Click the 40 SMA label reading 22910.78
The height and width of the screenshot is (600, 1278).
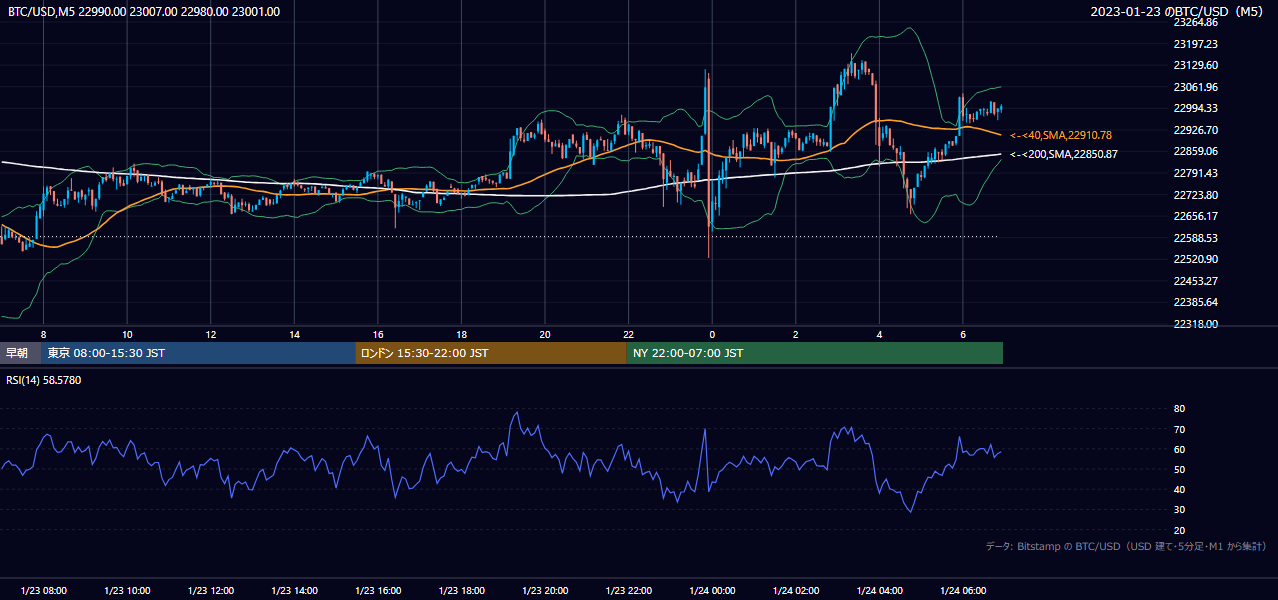[x=1061, y=134]
